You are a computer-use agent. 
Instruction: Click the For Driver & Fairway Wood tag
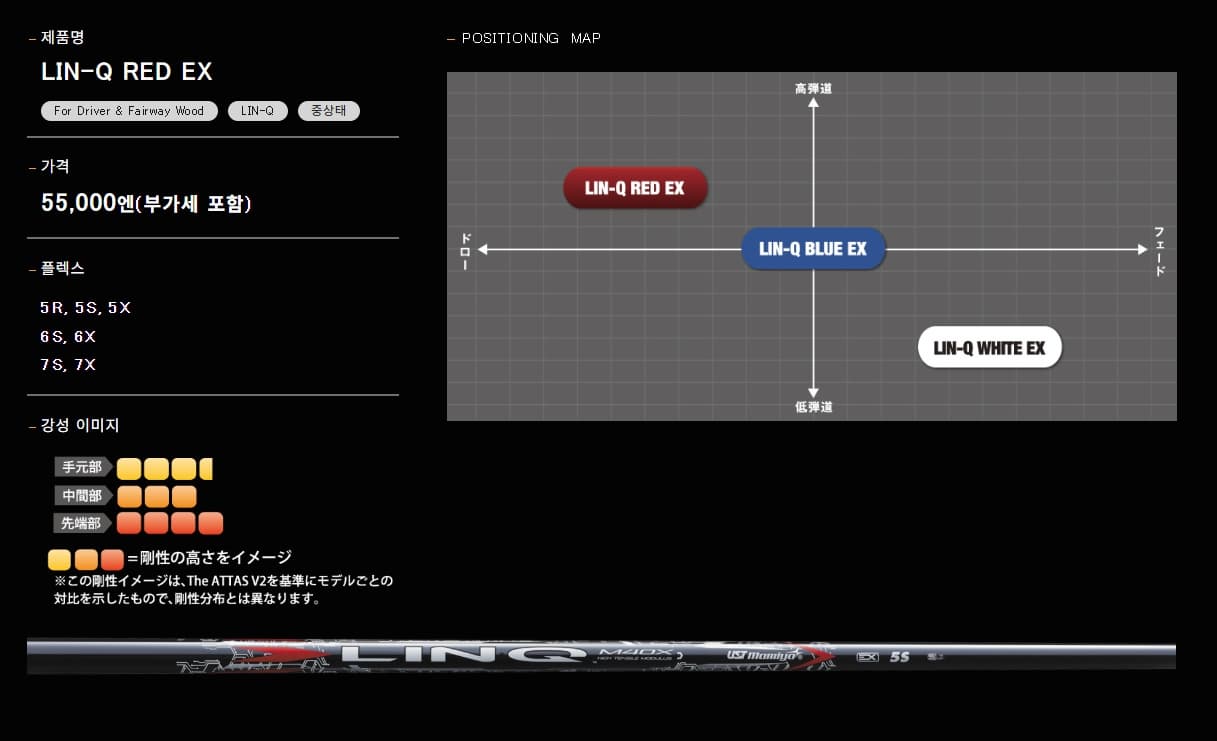pos(129,111)
